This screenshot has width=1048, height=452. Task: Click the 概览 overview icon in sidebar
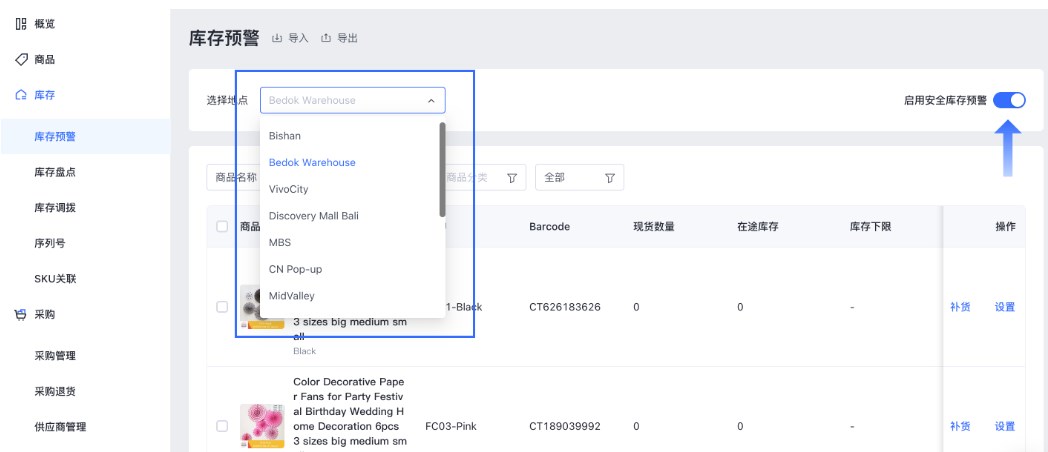tap(20, 23)
